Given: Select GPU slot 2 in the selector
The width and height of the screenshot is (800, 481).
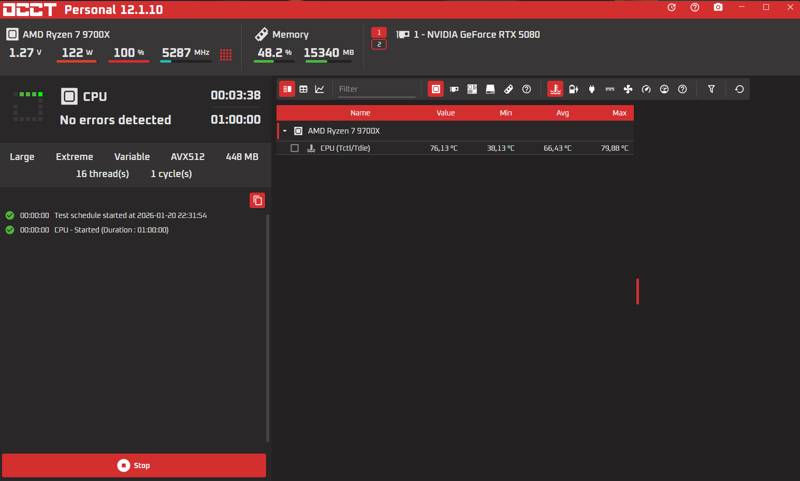Looking at the screenshot, I should pos(379,44).
